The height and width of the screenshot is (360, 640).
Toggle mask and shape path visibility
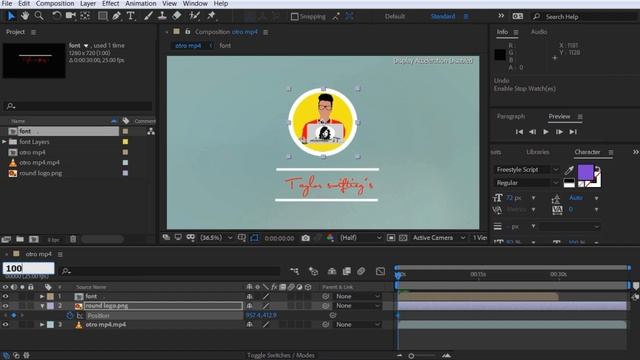[x=254, y=238]
